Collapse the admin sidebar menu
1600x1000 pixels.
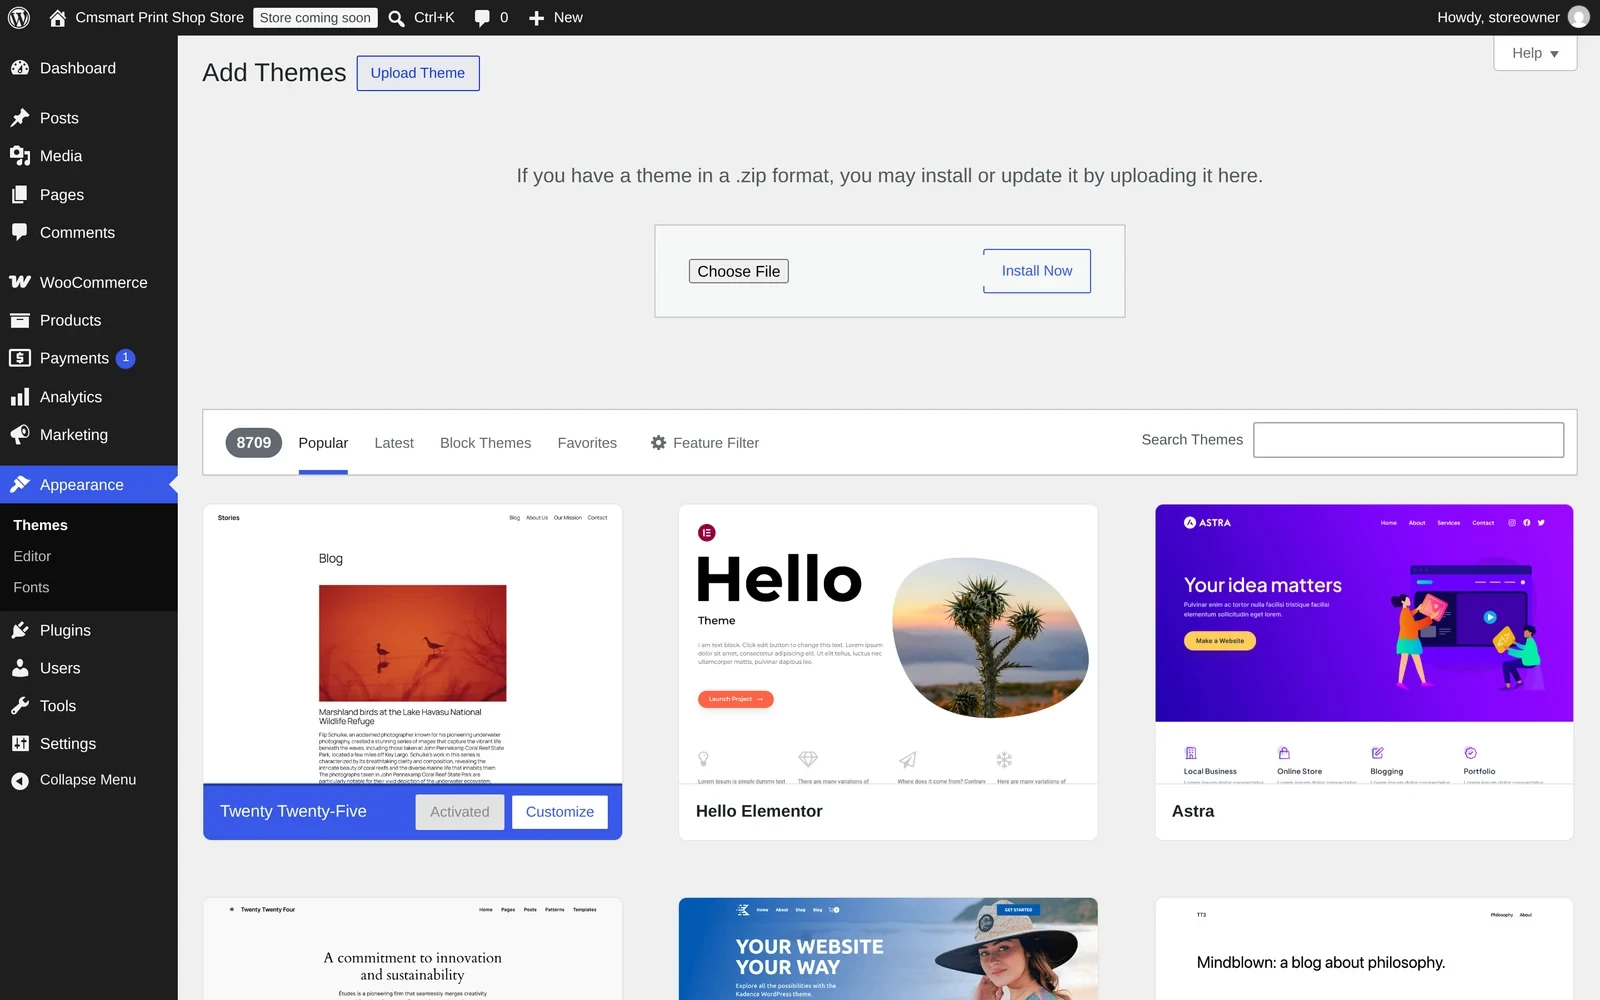pyautogui.click(x=74, y=780)
